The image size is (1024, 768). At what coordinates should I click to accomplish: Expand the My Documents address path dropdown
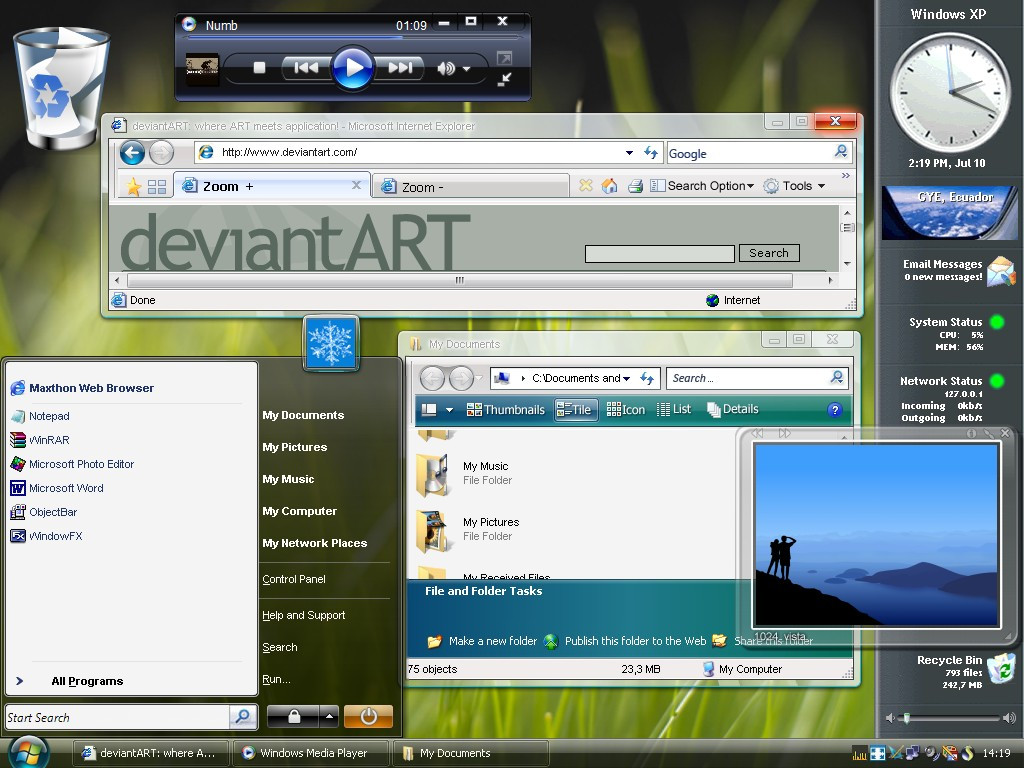pos(626,379)
